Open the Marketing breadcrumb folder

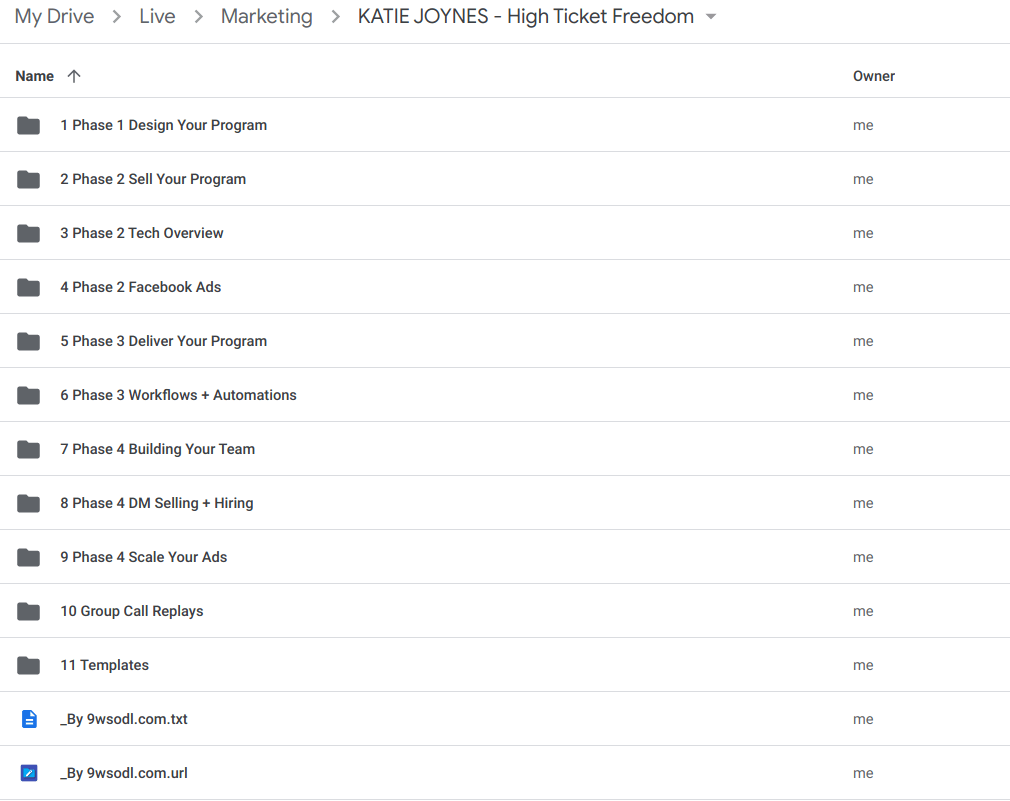[266, 16]
